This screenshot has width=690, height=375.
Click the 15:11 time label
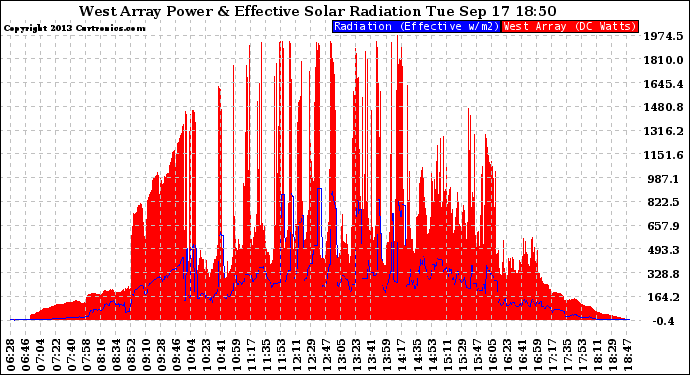(x=446, y=354)
